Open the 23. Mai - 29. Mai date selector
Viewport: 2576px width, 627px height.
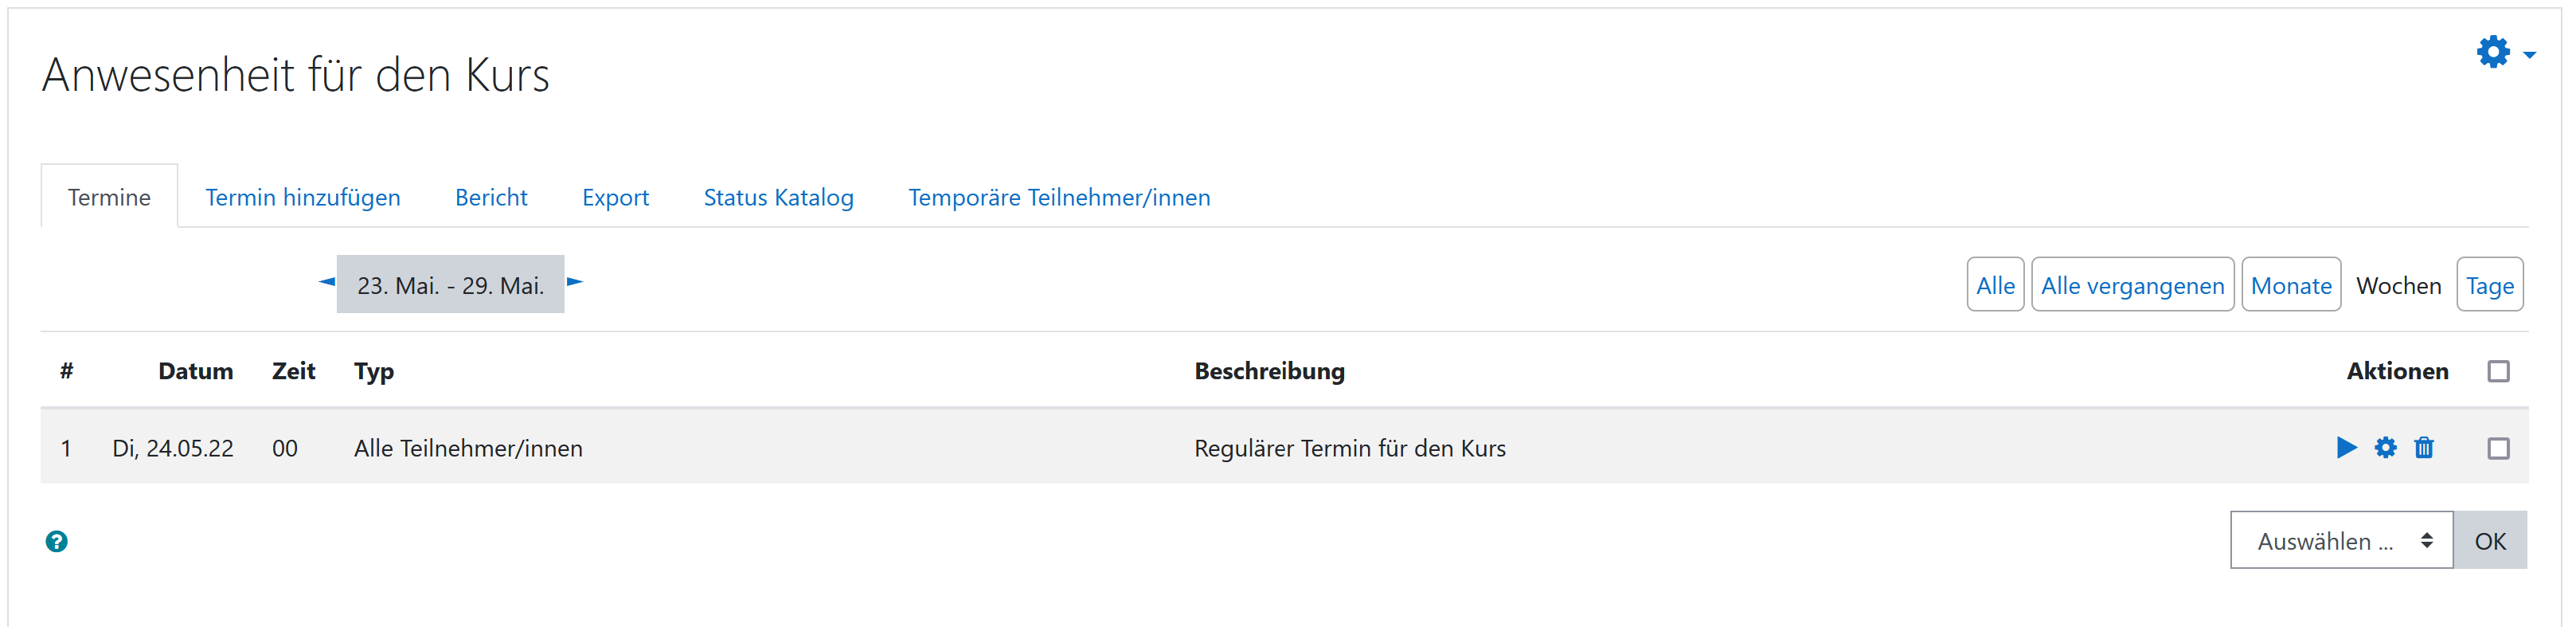pos(450,284)
